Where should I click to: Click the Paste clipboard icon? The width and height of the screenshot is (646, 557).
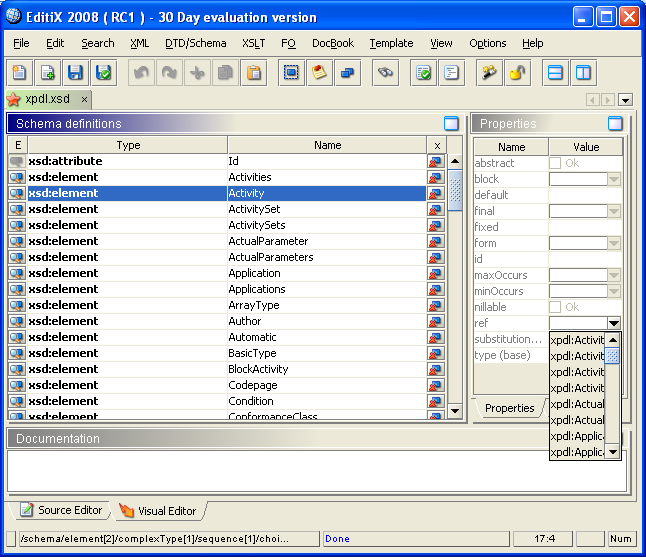pyautogui.click(x=254, y=73)
